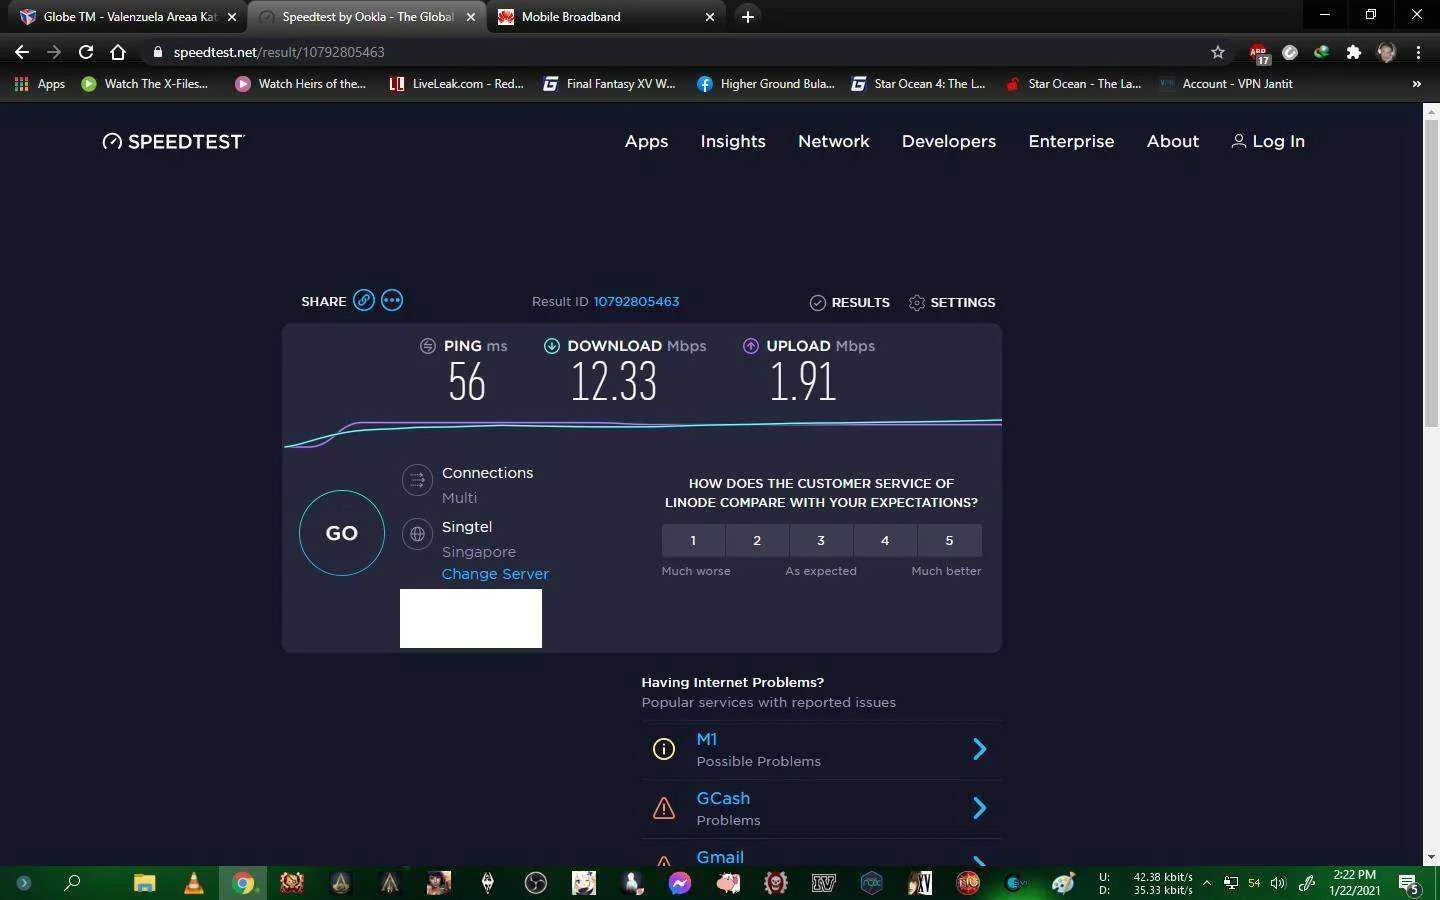Rate Linode customer service 1

pyautogui.click(x=693, y=540)
